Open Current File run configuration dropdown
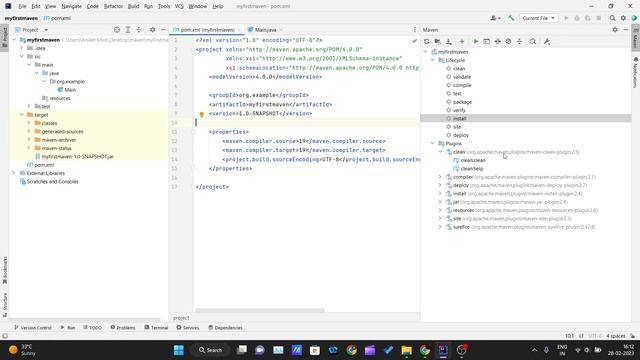 538,18
